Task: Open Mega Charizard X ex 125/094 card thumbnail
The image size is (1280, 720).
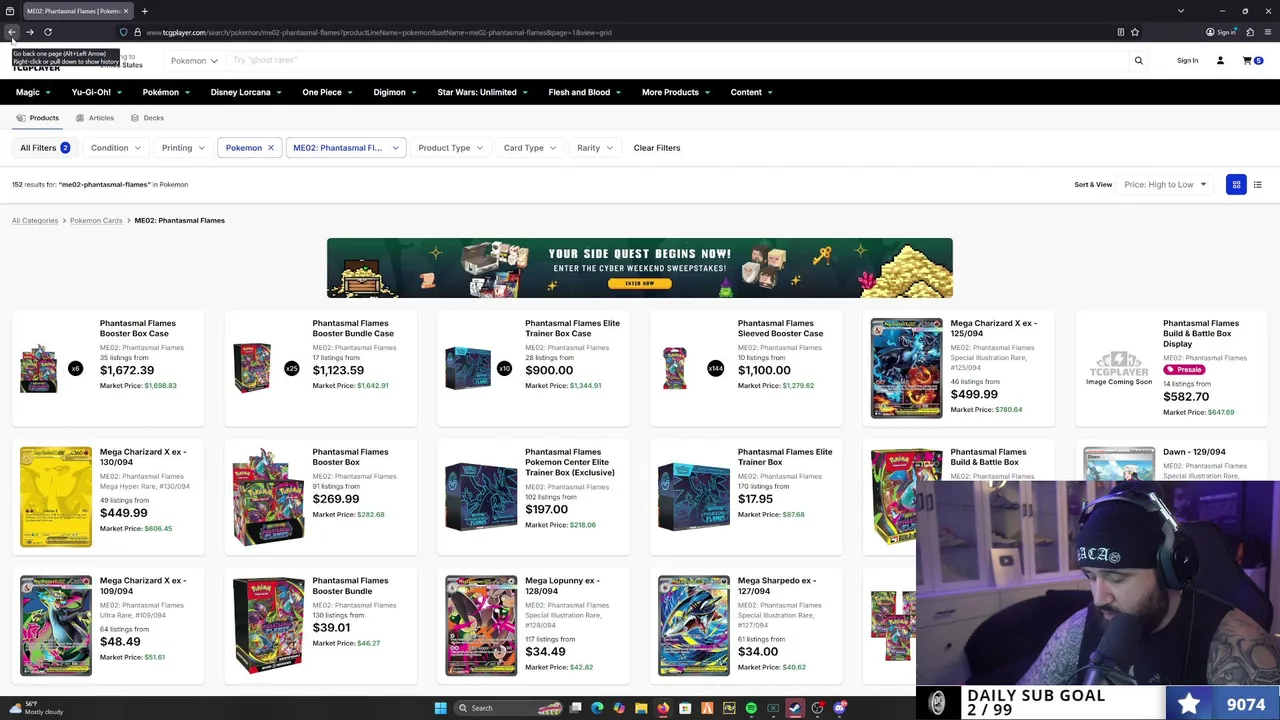Action: point(906,368)
